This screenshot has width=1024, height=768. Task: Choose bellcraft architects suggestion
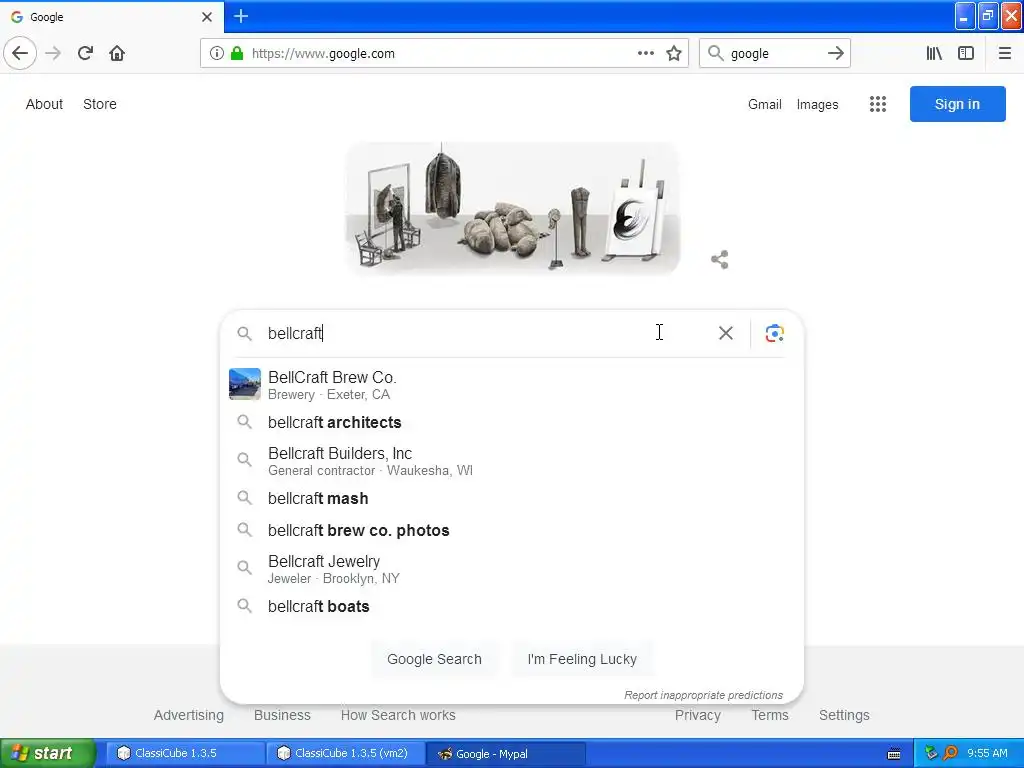pos(511,423)
